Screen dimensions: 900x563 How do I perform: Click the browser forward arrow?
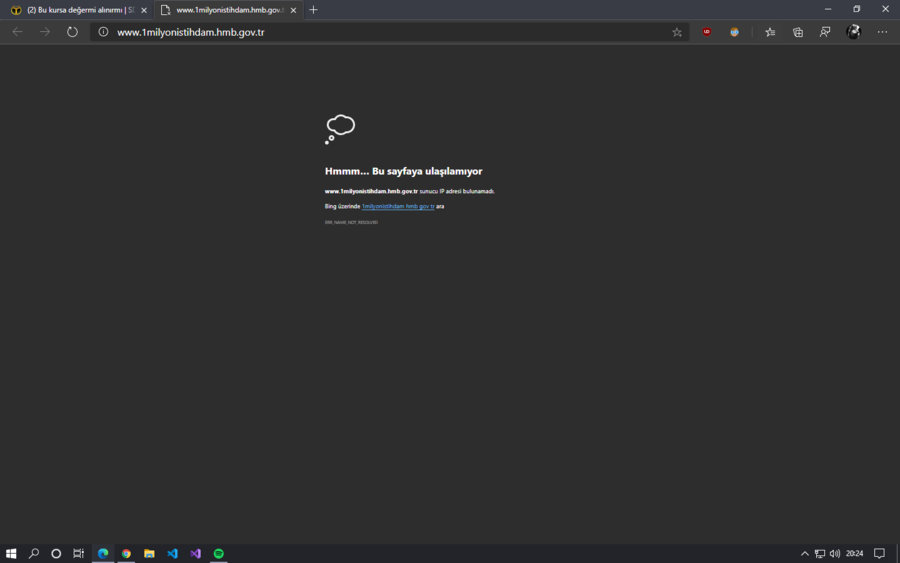coord(45,32)
